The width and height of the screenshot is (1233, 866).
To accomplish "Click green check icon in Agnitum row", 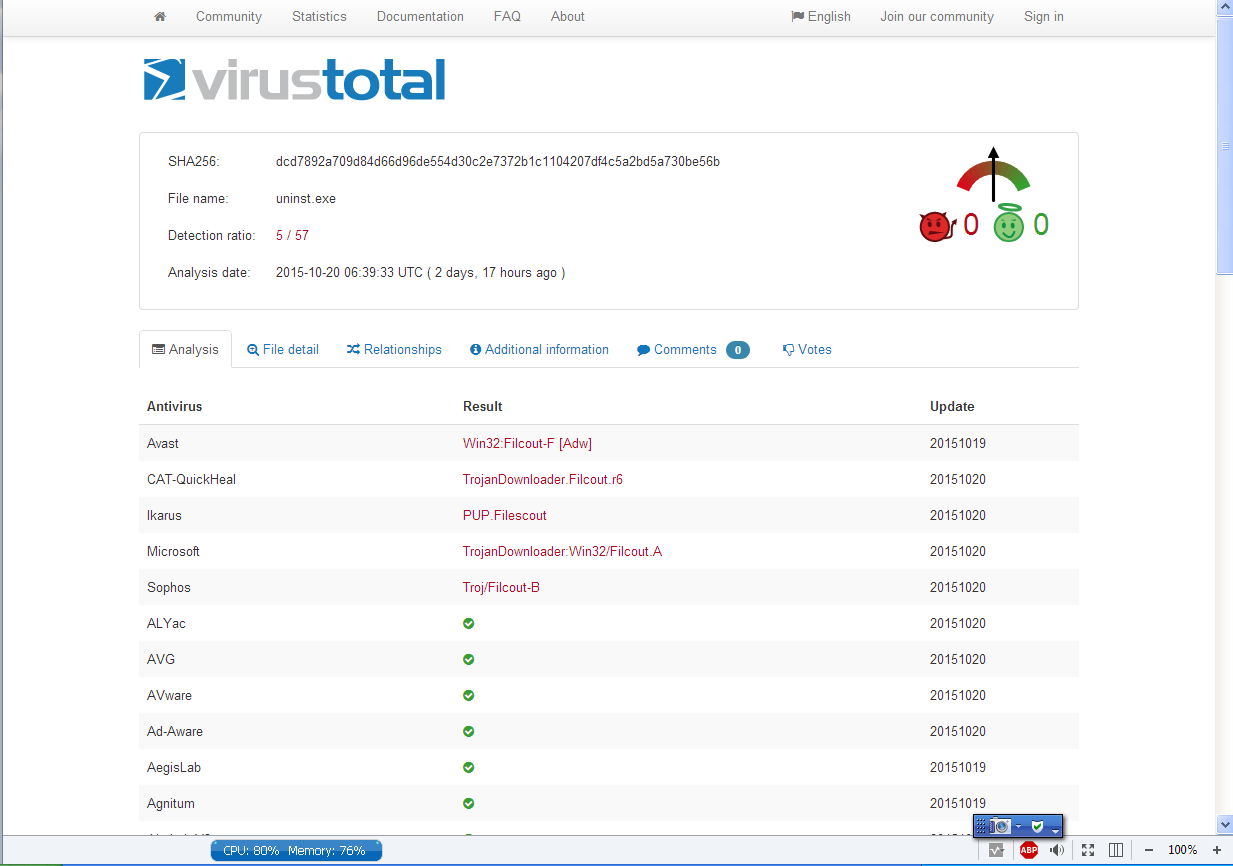I will pyautogui.click(x=469, y=803).
